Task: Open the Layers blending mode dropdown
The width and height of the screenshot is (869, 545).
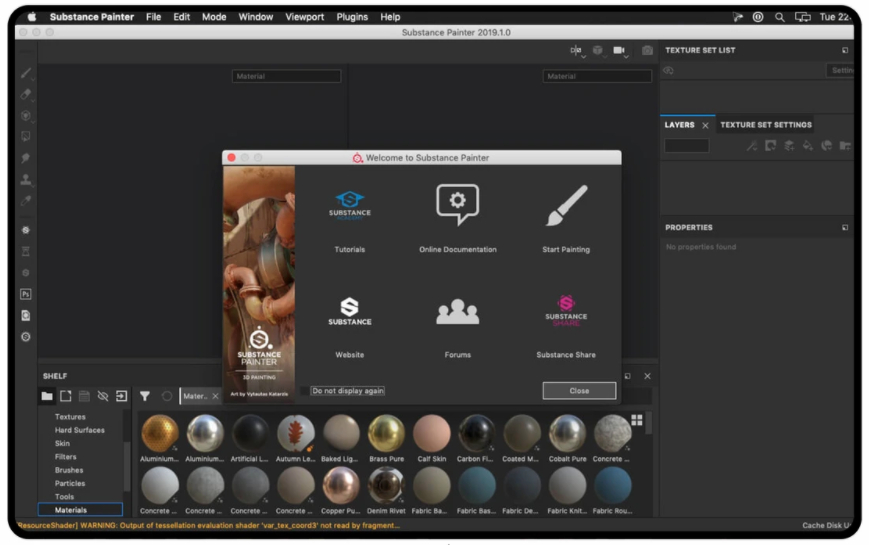Action: [x=687, y=146]
